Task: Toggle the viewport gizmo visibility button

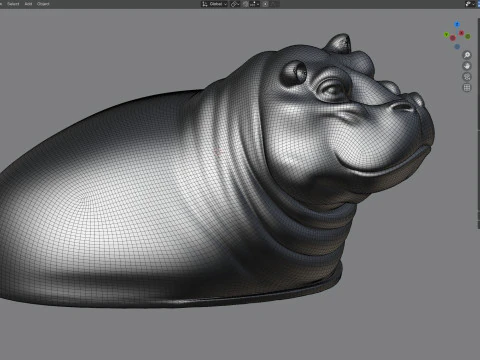Action: point(468,4)
